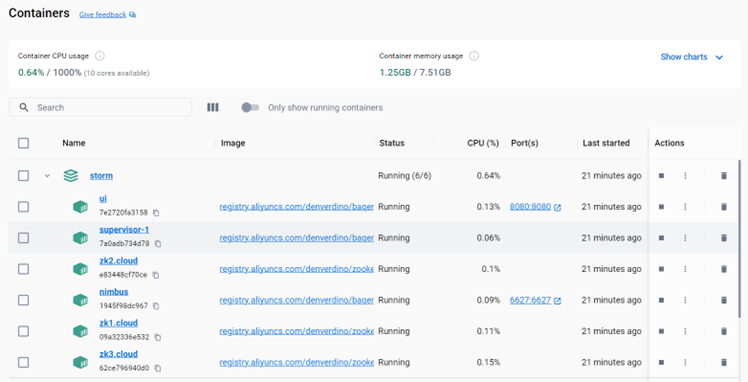Stop the storm compose stack
The width and height of the screenshot is (748, 382).
[661, 176]
